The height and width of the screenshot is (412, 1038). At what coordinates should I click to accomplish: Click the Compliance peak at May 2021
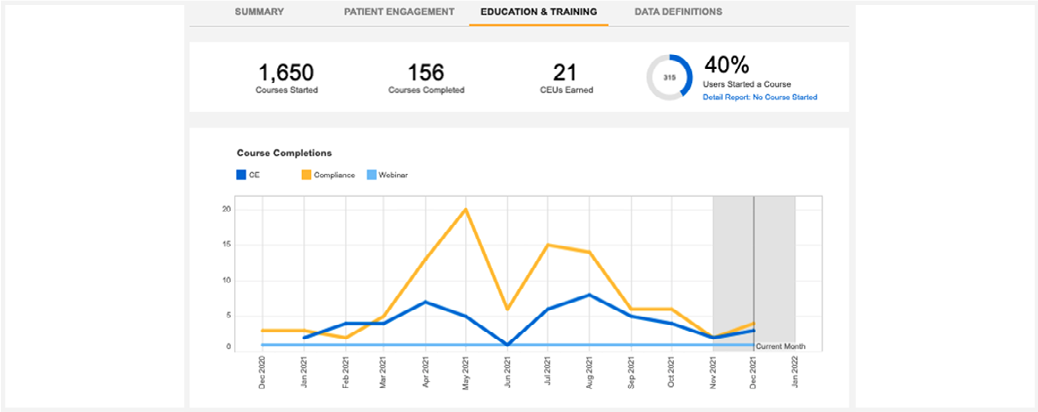(467, 209)
